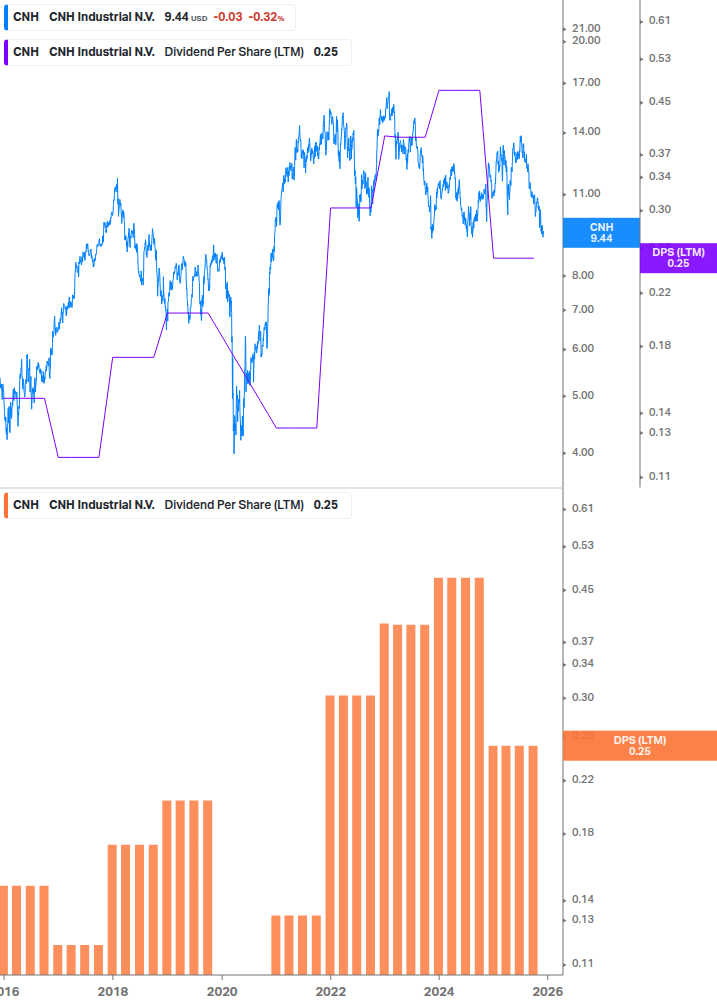Click 0.61 on the lower bar chart axis
Screen dimensions: 717x1005
coord(583,508)
